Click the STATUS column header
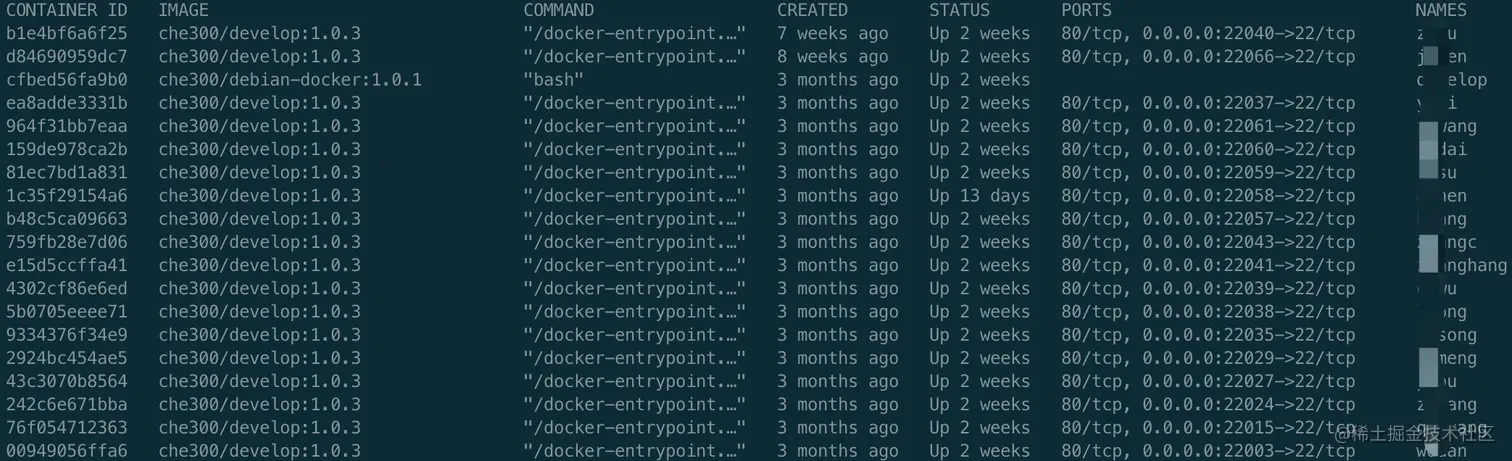1512x461 pixels. 959,10
